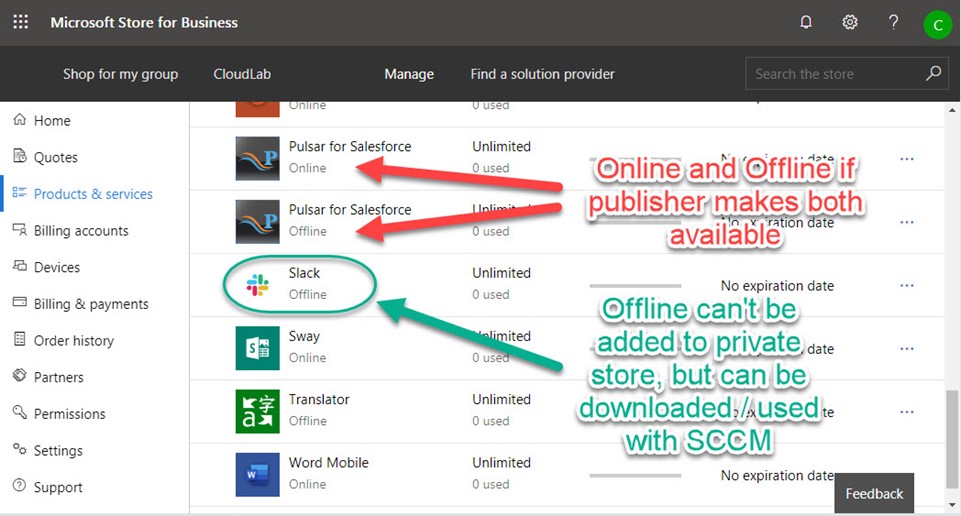
Task: Open the app launcher waffle icon
Action: coord(20,22)
